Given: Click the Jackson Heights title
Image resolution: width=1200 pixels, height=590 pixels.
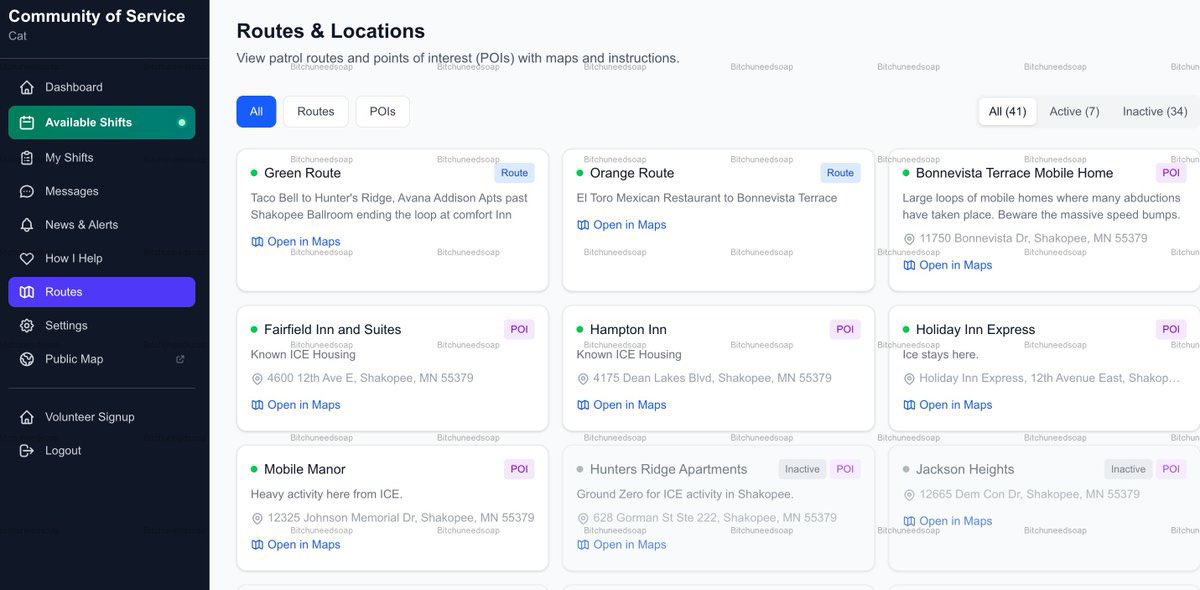Looking at the screenshot, I should [965, 470].
